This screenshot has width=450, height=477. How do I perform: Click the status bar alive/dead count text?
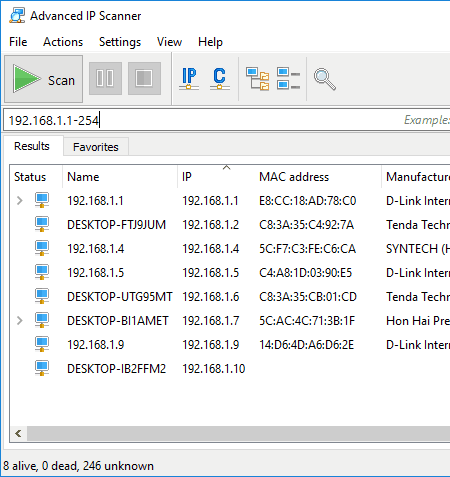(x=78, y=466)
